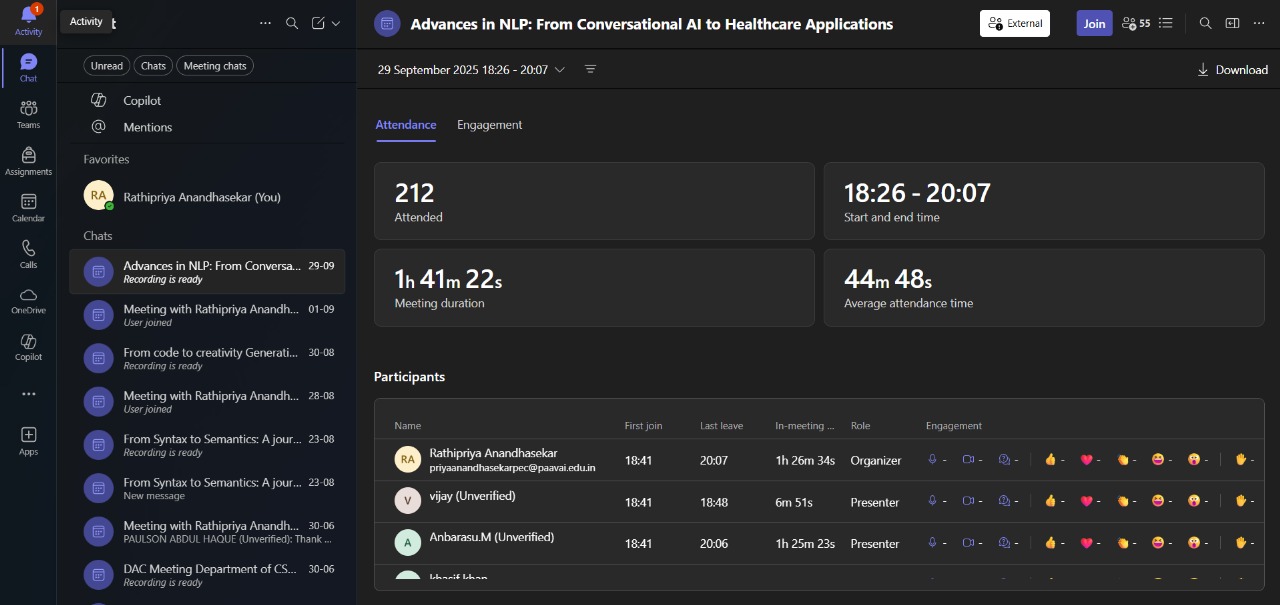Open the 'From code to creativity' chat

210,358
